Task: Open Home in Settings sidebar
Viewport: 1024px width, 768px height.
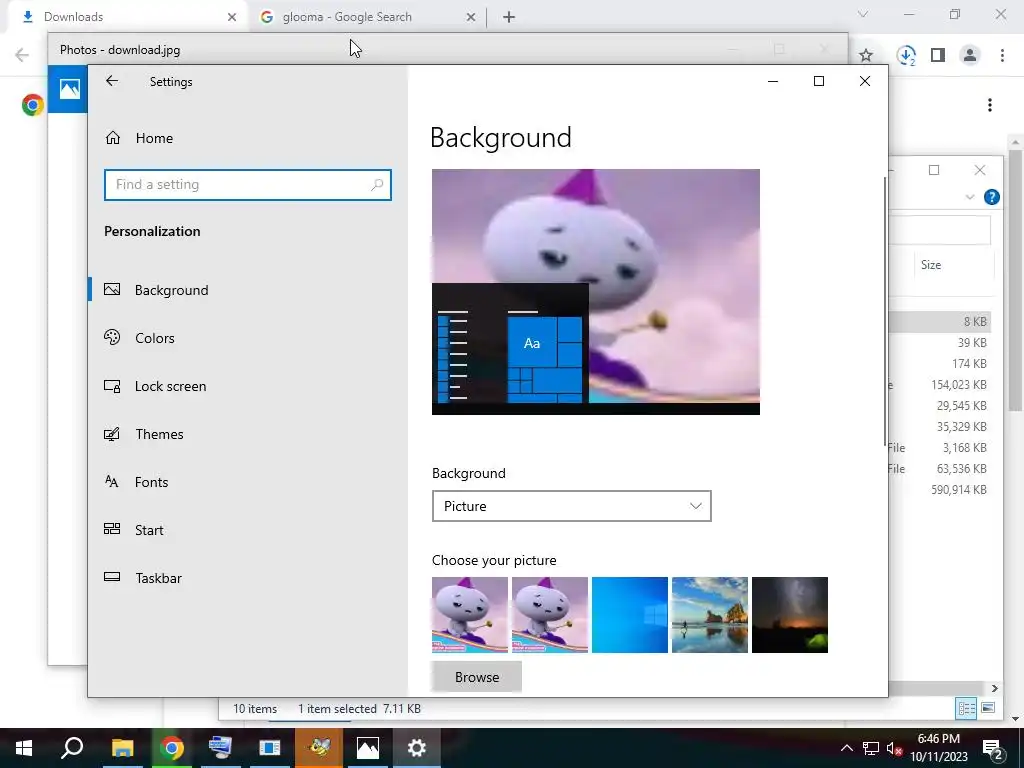Action: (x=154, y=138)
